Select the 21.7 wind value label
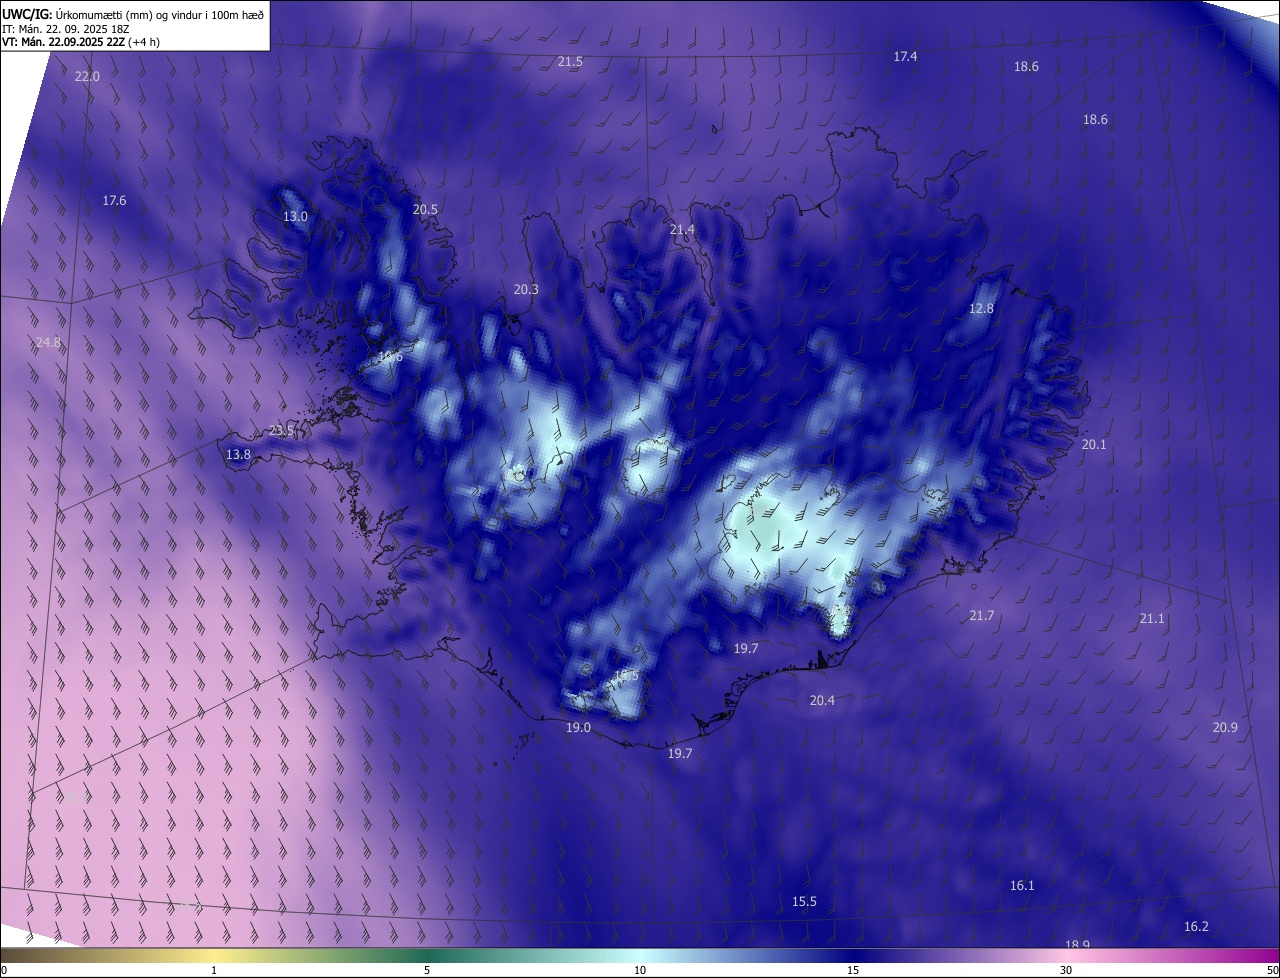 point(982,616)
